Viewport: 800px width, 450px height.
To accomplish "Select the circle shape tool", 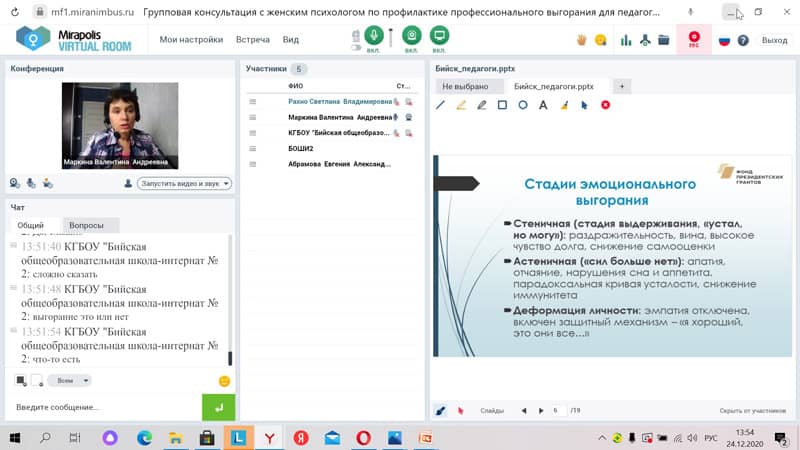I will coord(523,105).
